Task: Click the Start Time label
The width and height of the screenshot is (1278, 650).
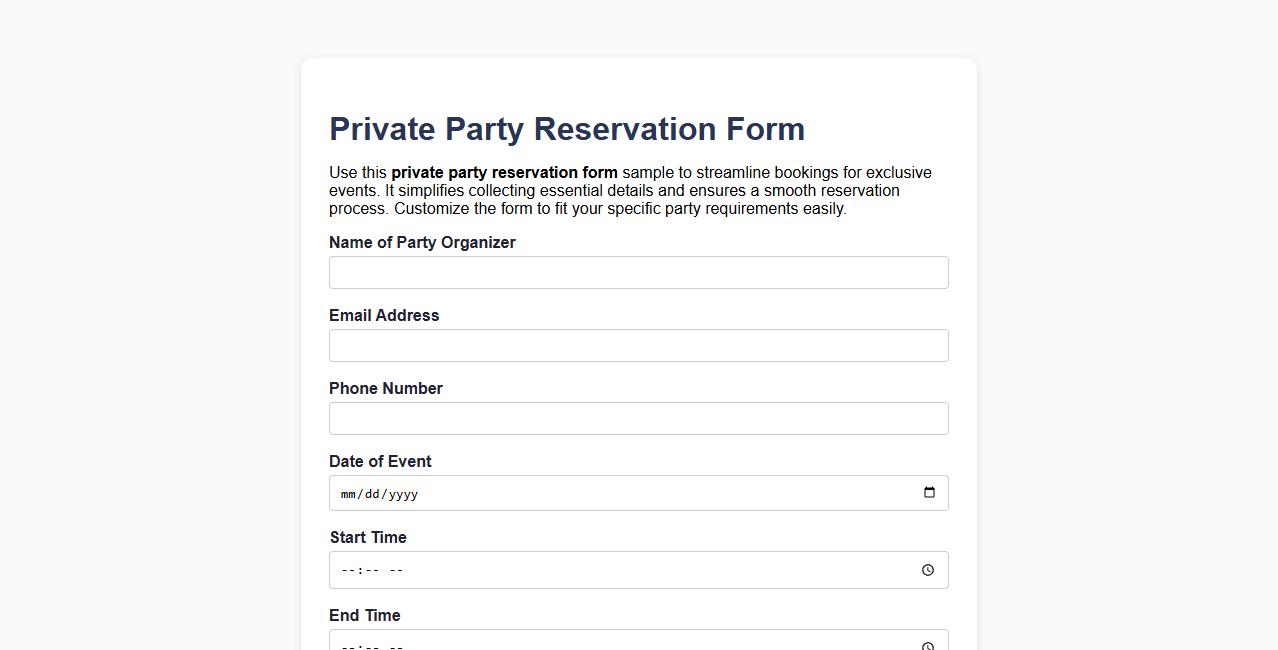Action: pyautogui.click(x=368, y=537)
